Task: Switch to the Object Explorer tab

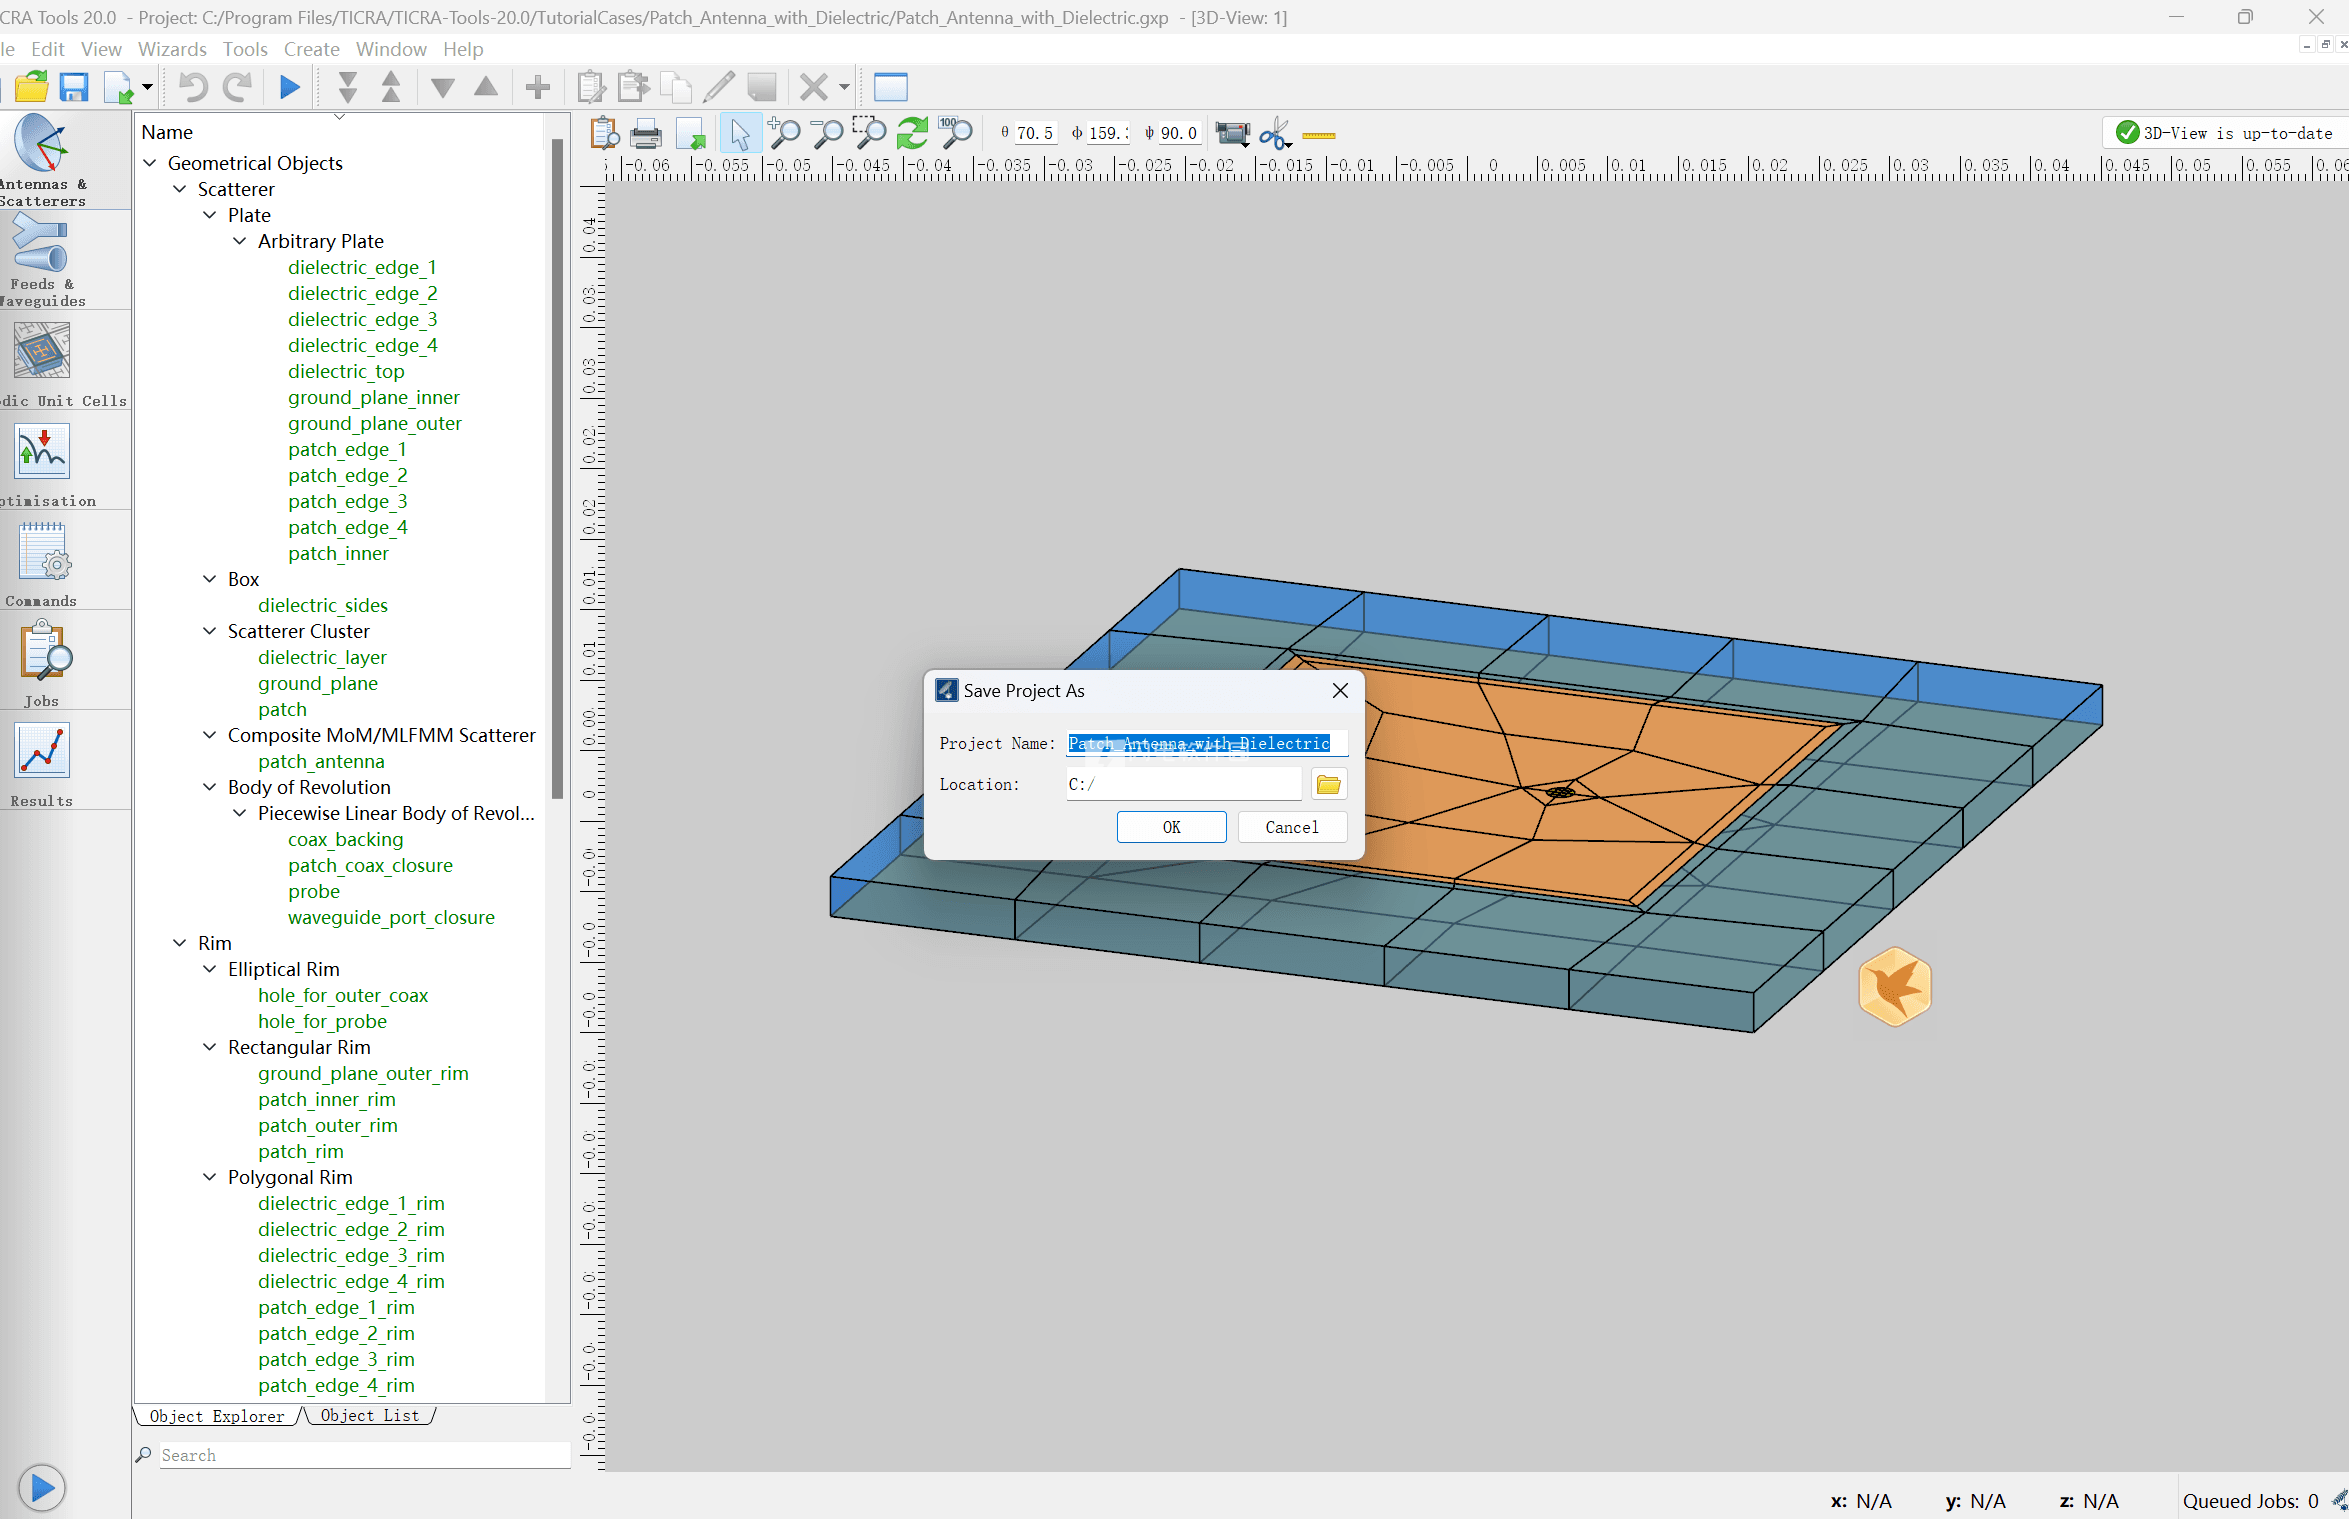Action: point(217,1416)
